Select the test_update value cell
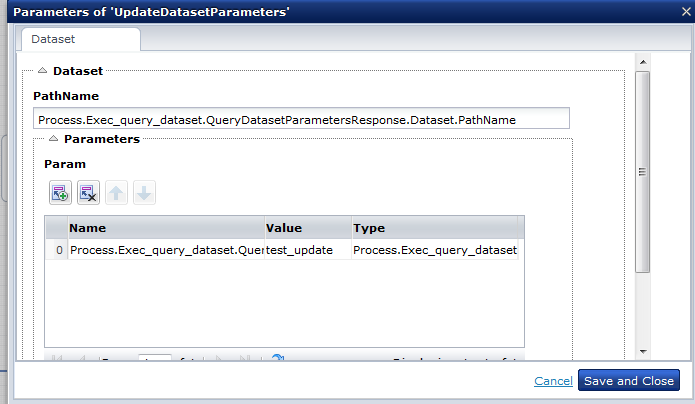Screen dimensions: 695x404 (307, 250)
